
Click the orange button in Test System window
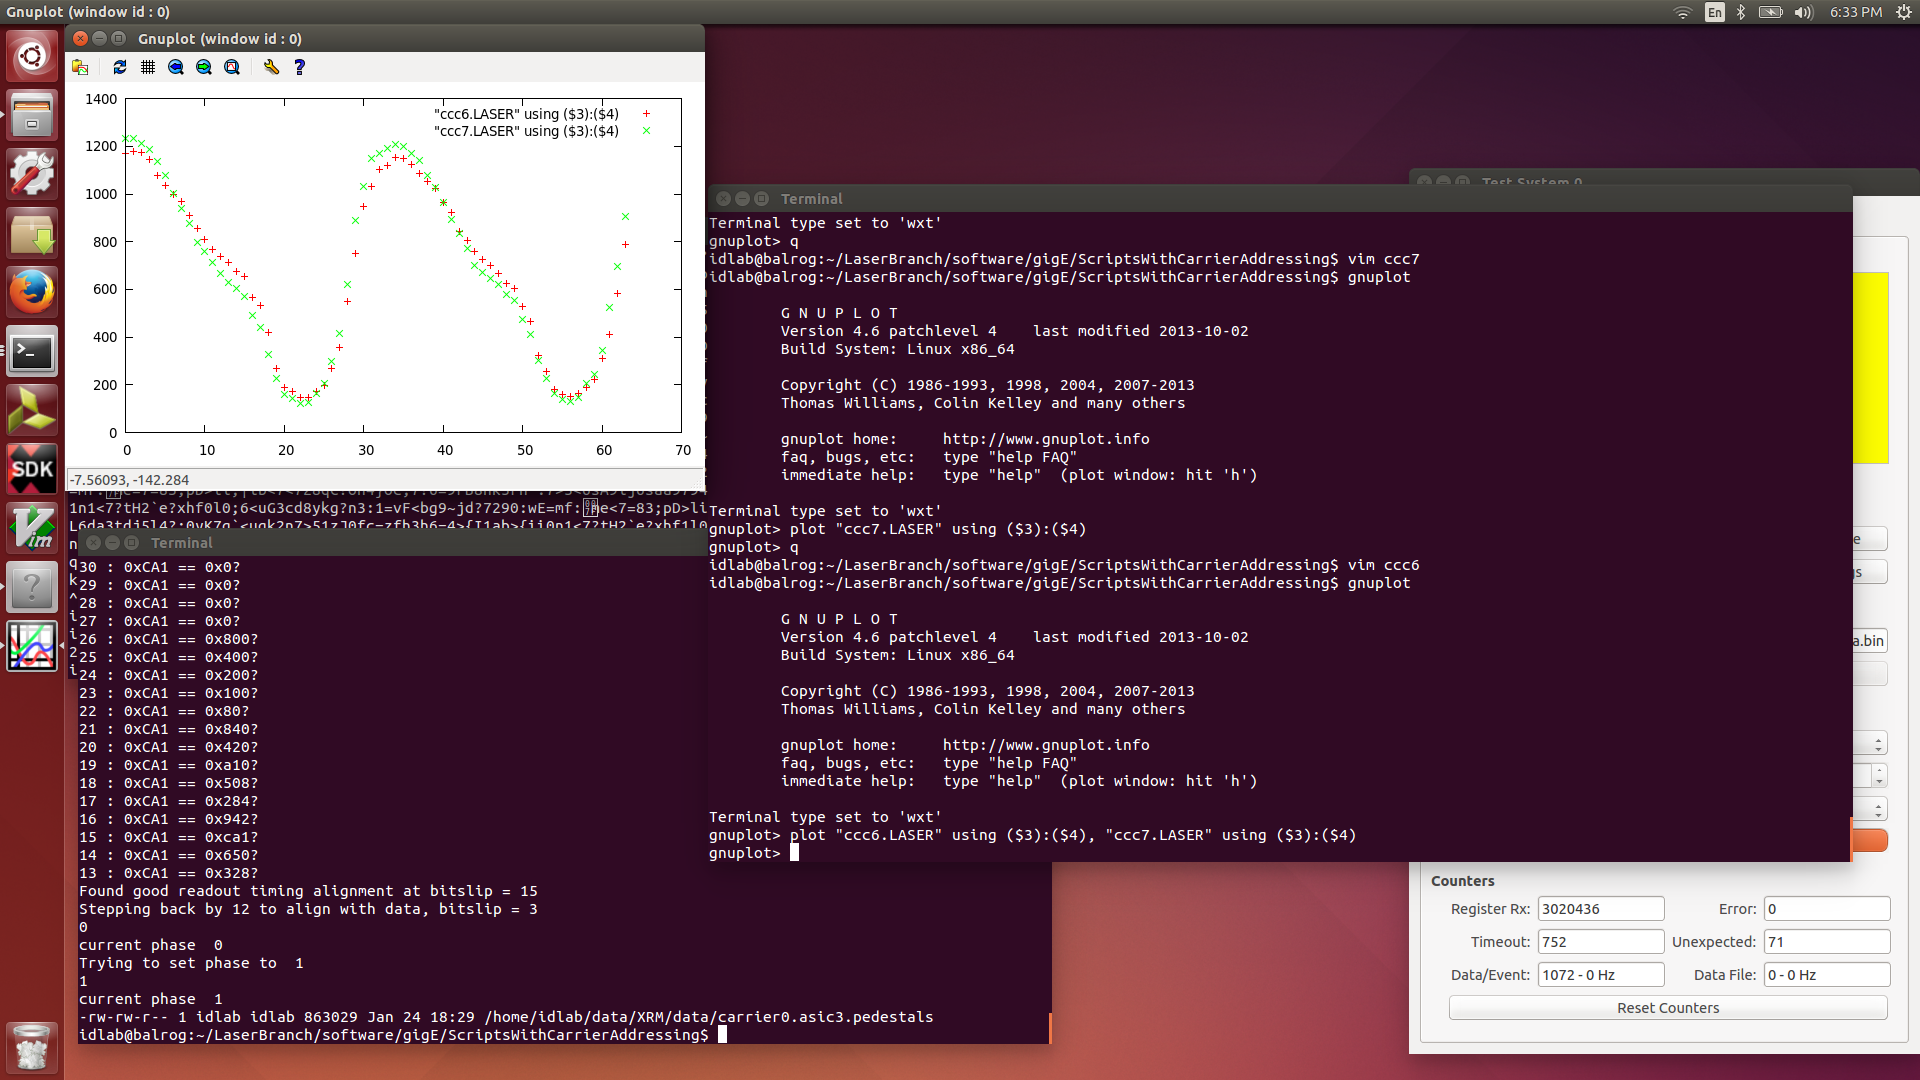(x=1870, y=840)
